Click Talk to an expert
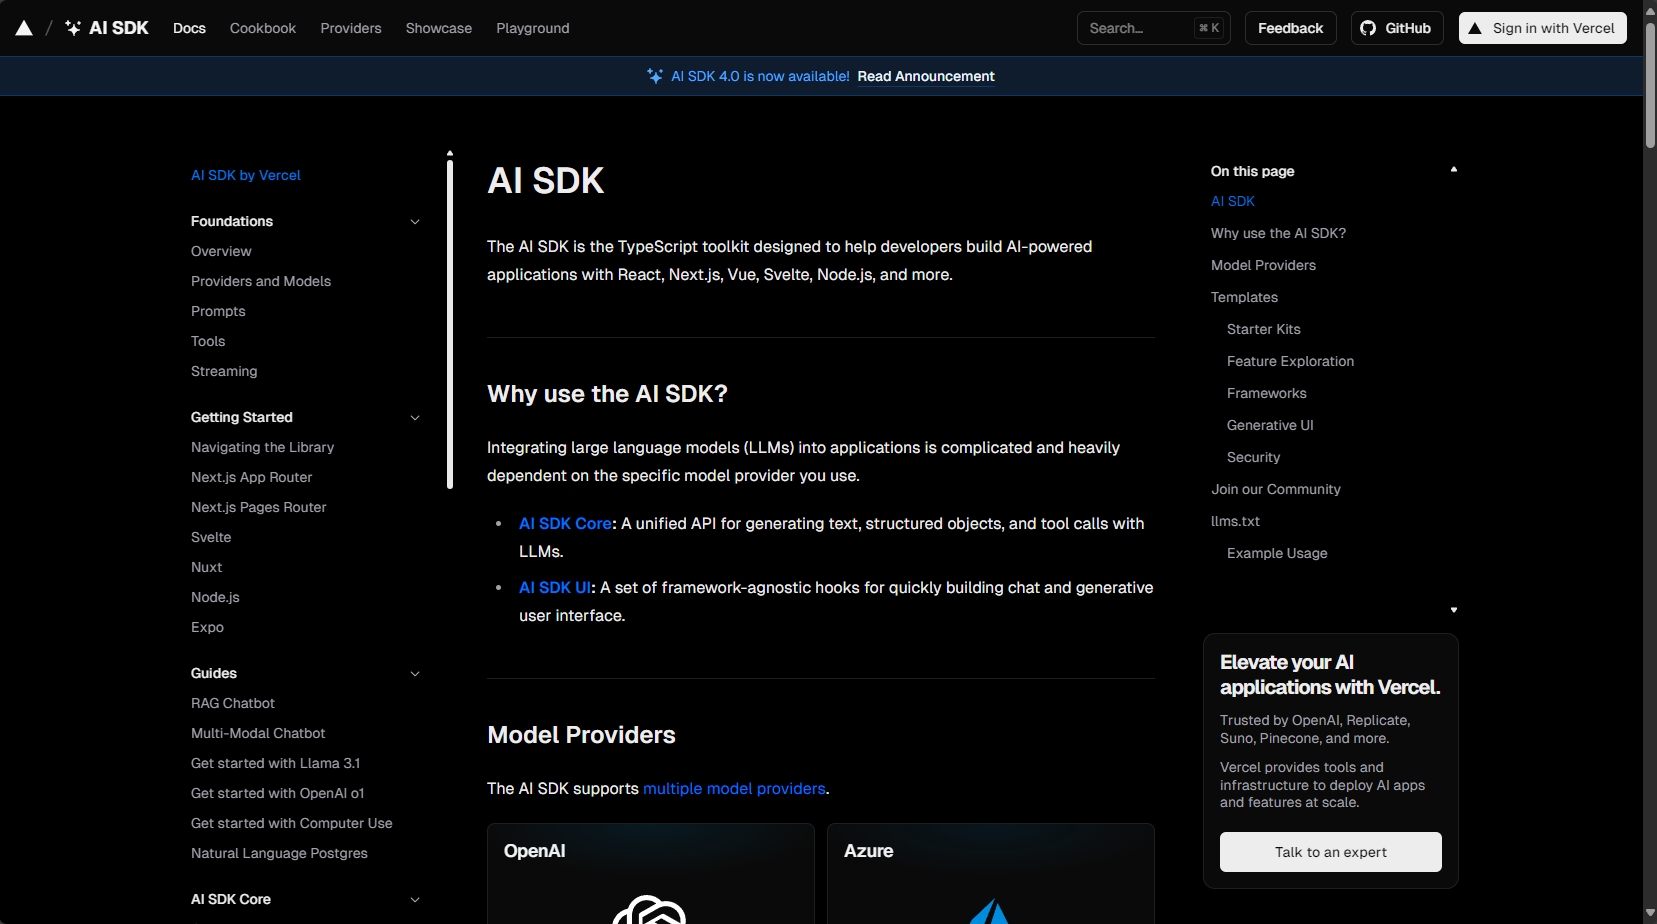This screenshot has width=1657, height=924. tap(1329, 852)
